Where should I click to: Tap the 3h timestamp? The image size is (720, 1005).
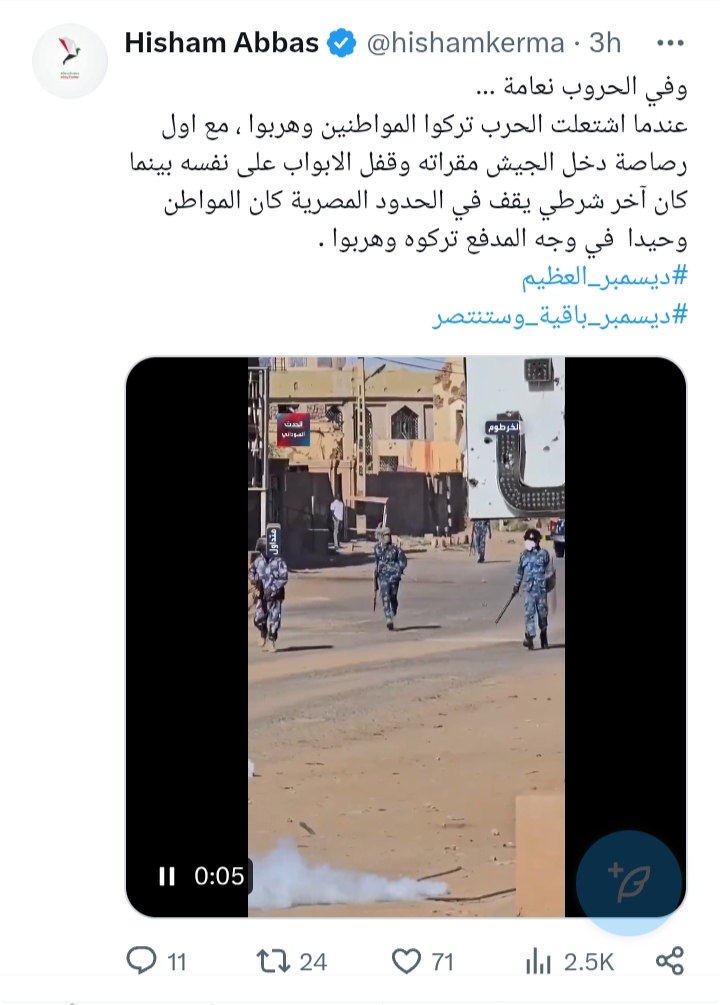[605, 43]
